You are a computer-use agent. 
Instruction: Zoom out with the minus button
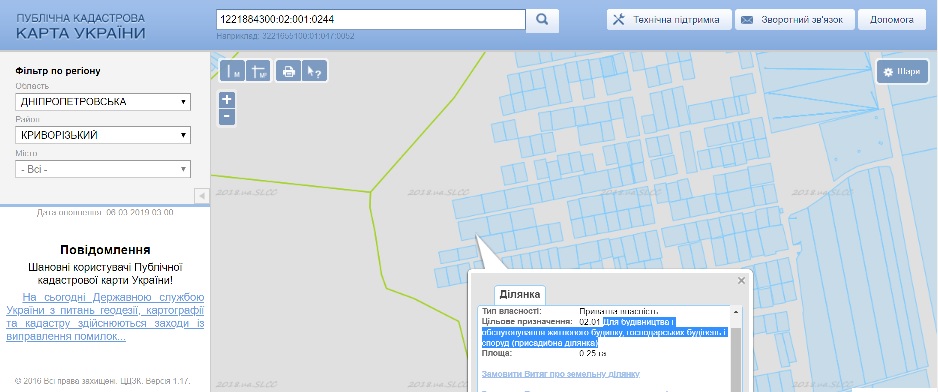coord(227,117)
